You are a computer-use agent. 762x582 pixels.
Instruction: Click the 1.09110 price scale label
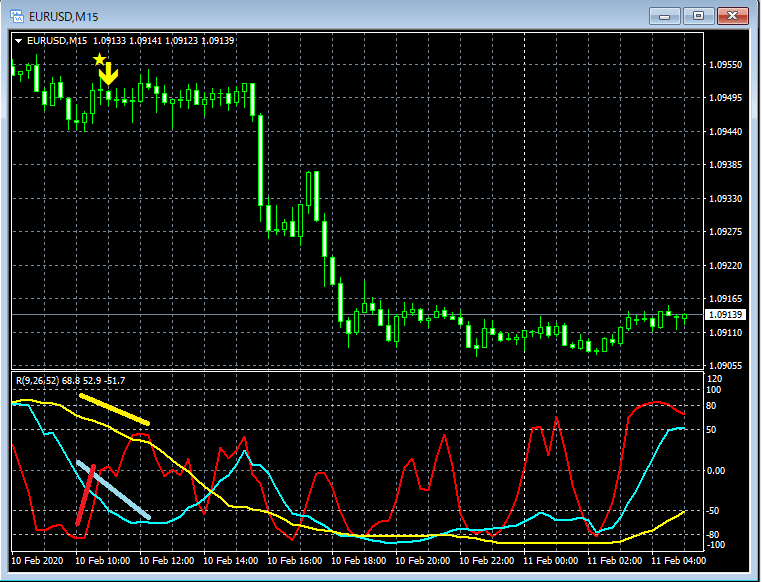pyautogui.click(x=725, y=333)
